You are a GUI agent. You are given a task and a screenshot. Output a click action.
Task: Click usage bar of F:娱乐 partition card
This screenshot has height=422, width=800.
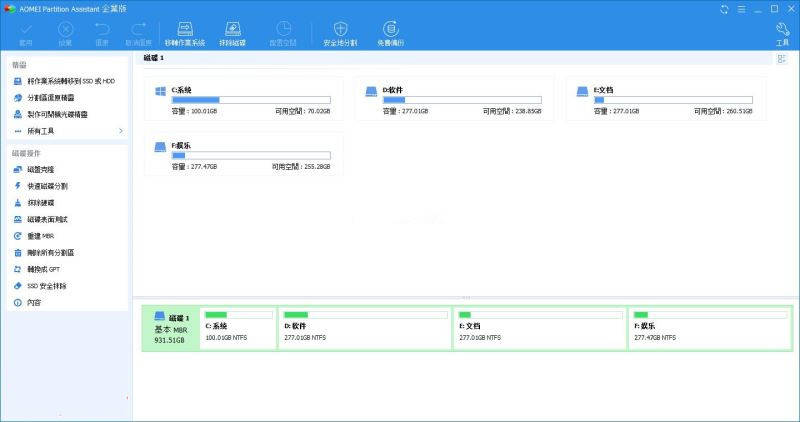click(x=251, y=156)
